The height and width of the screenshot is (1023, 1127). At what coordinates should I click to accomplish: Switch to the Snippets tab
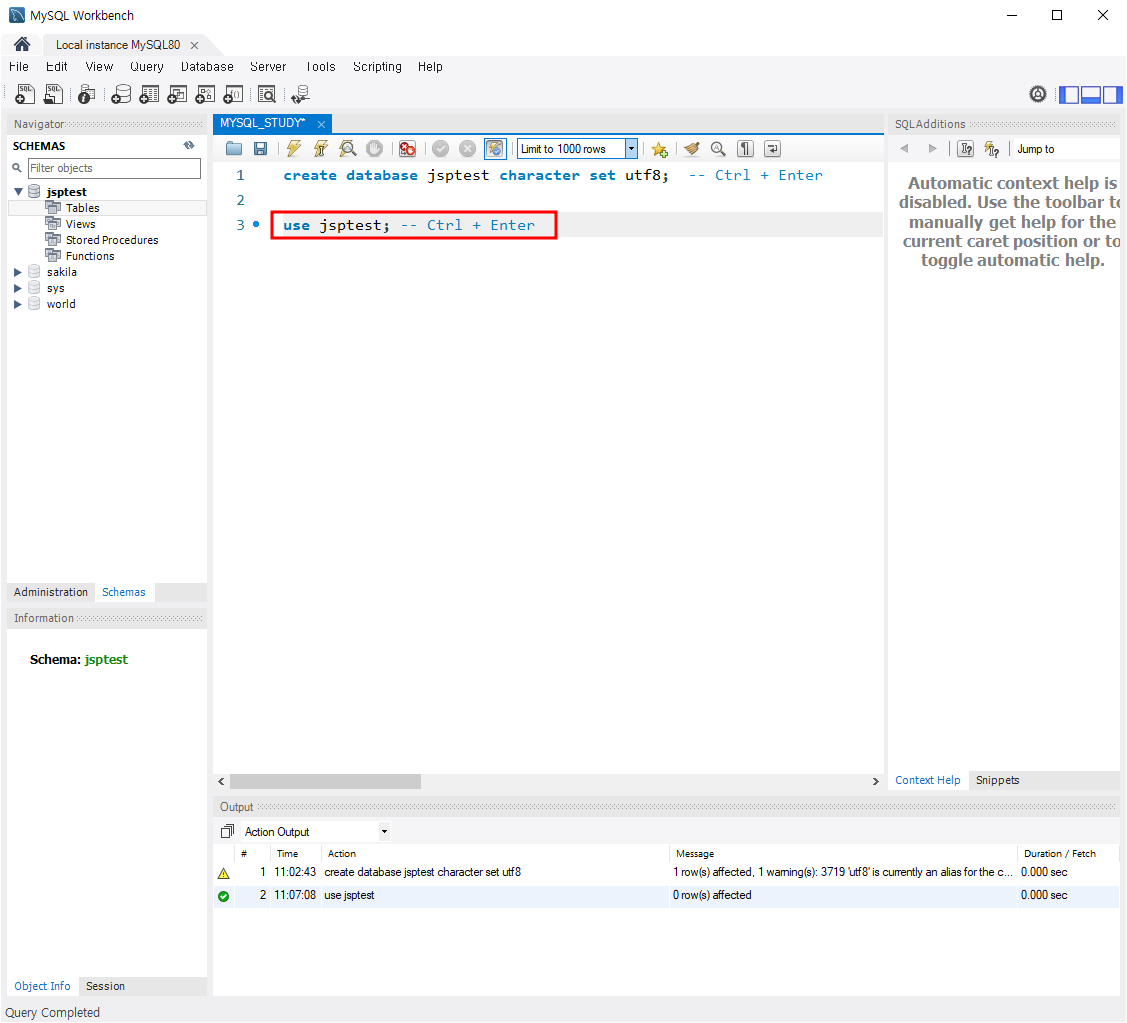[997, 780]
